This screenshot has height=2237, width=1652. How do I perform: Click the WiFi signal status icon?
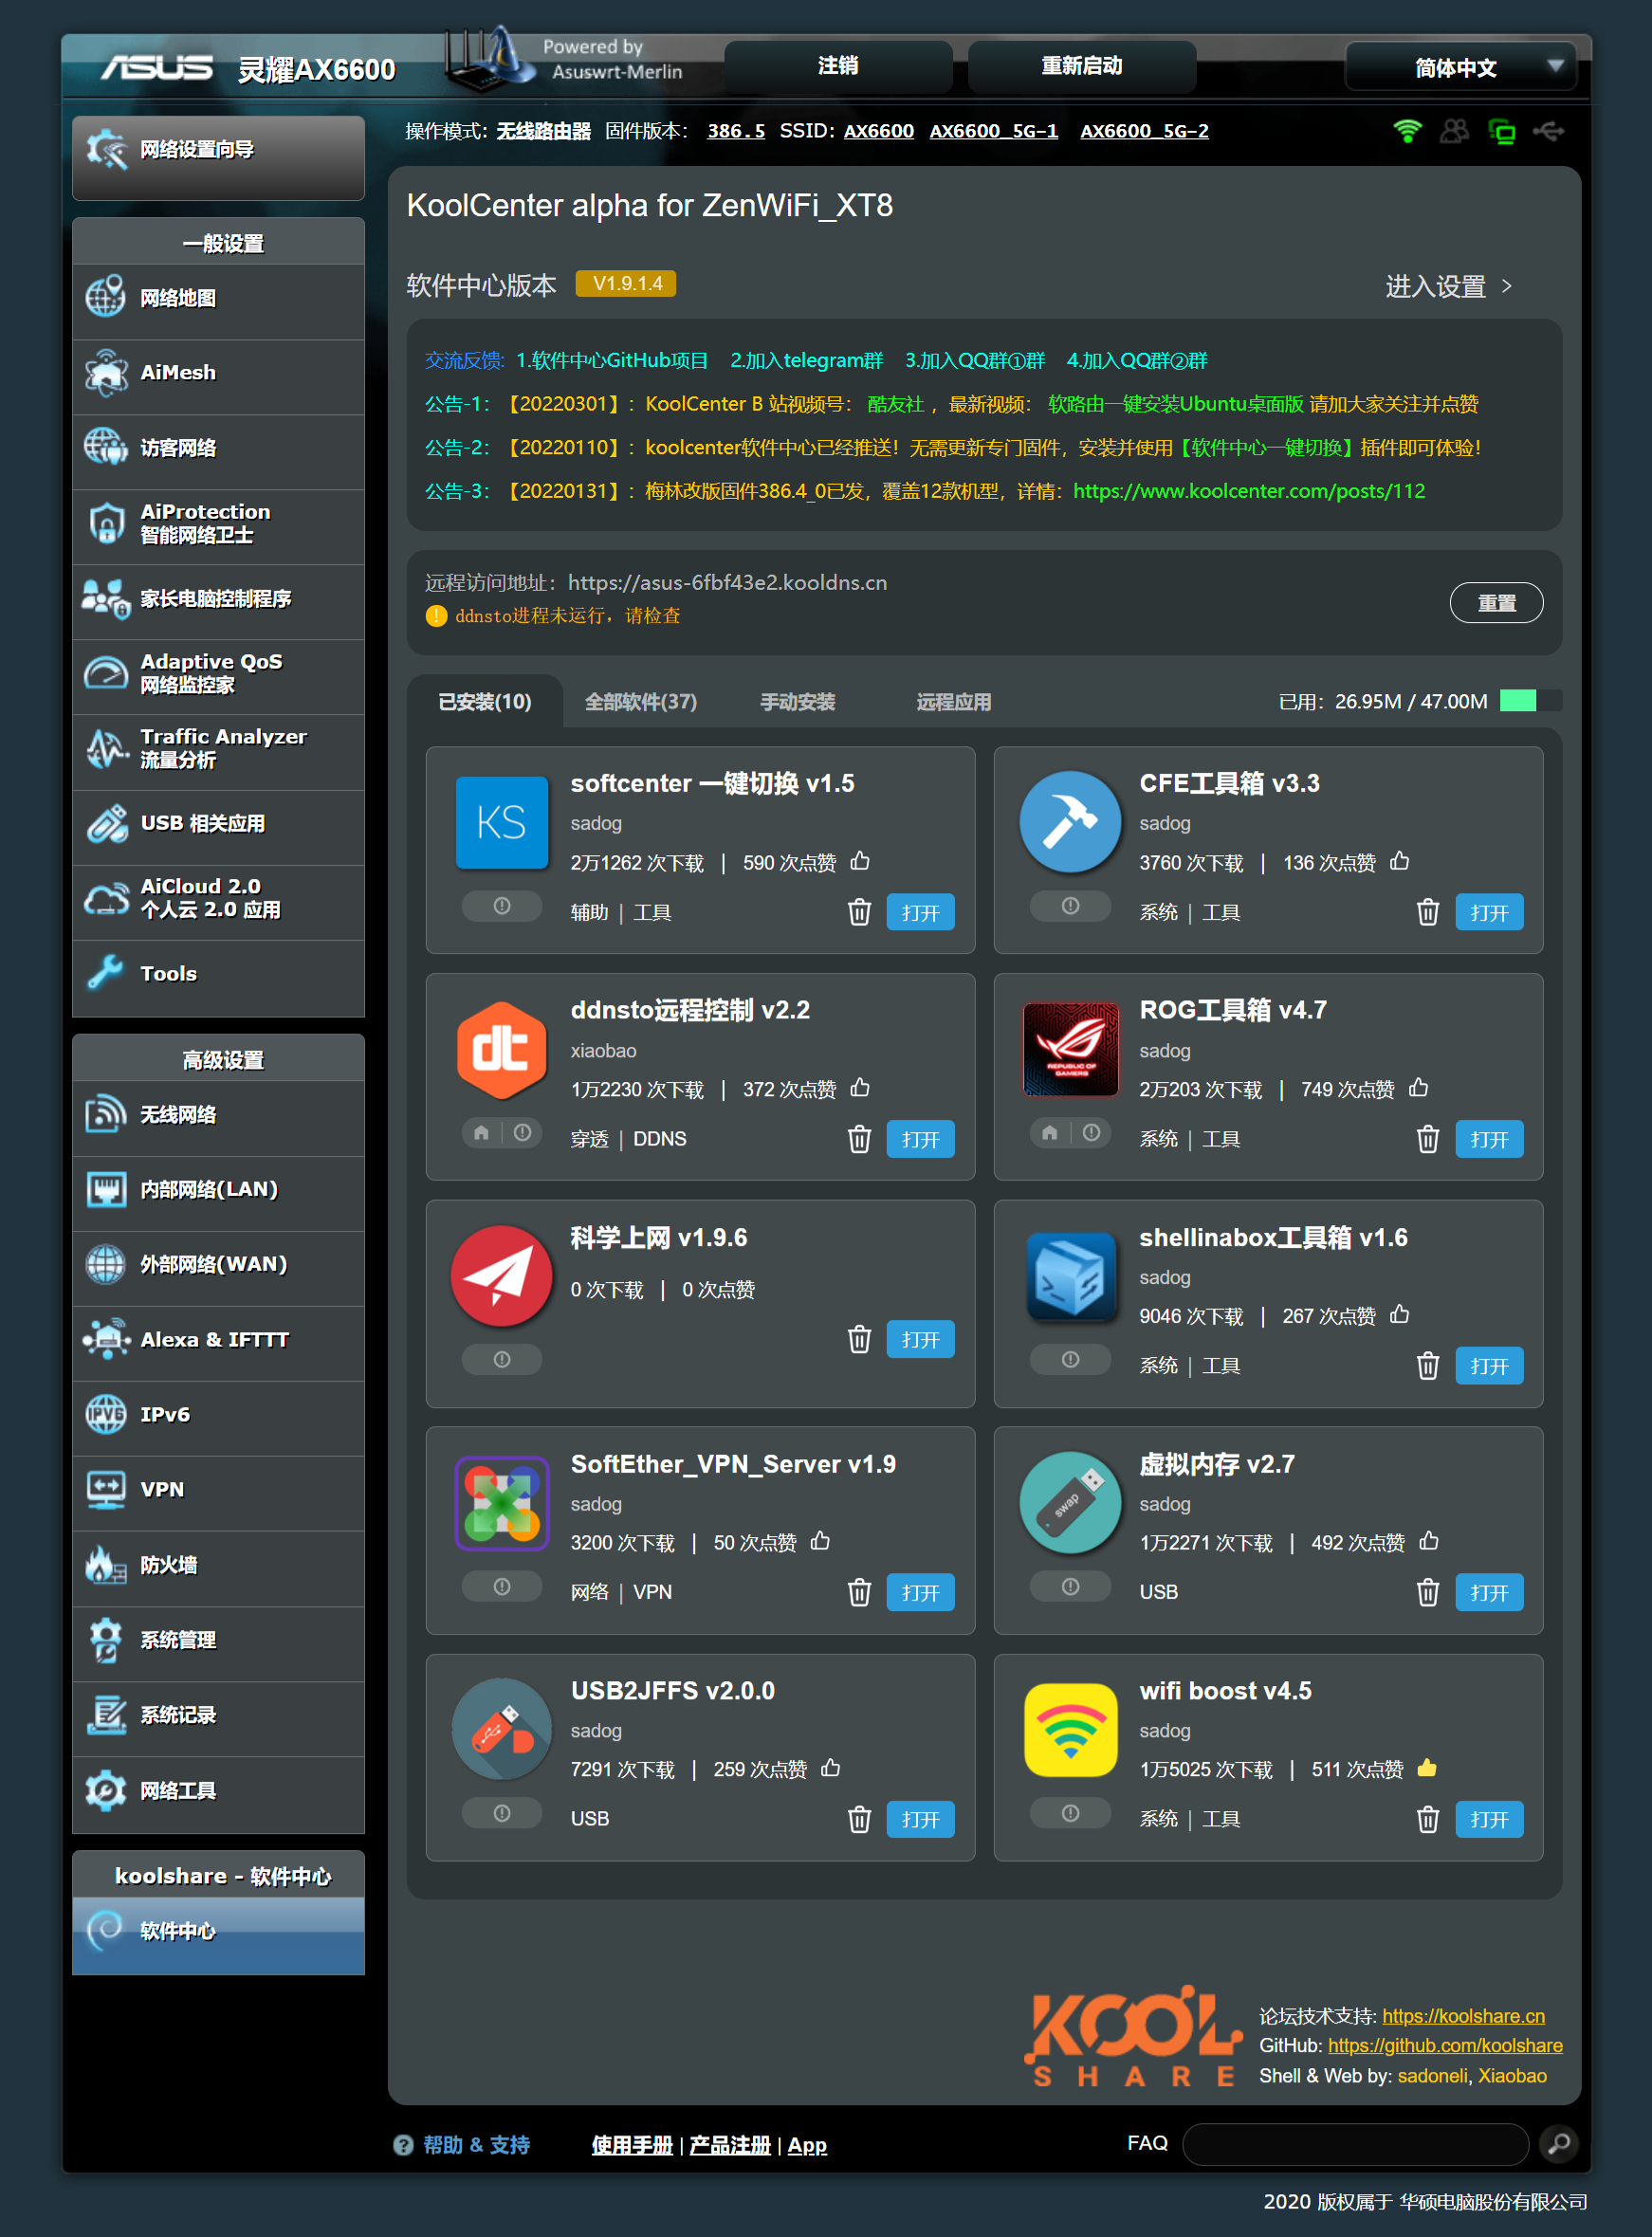pos(1407,131)
